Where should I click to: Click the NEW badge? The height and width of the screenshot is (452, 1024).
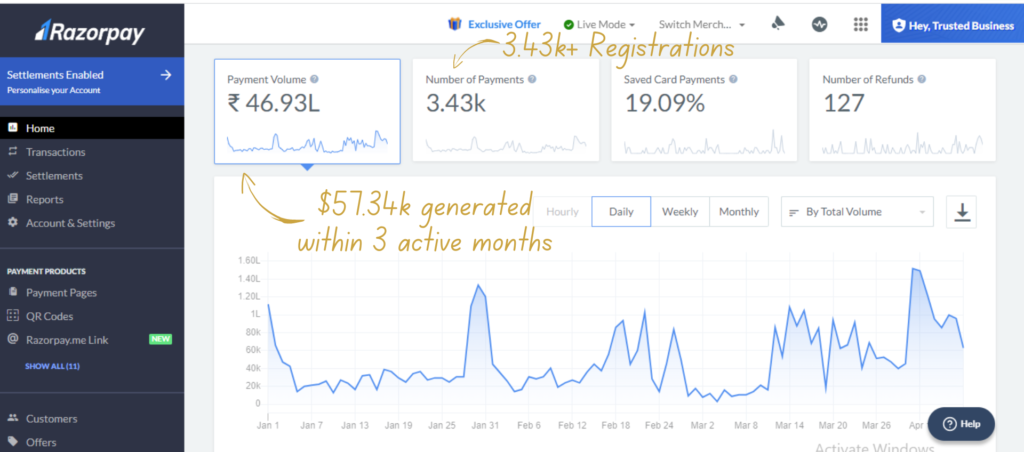[x=160, y=339]
